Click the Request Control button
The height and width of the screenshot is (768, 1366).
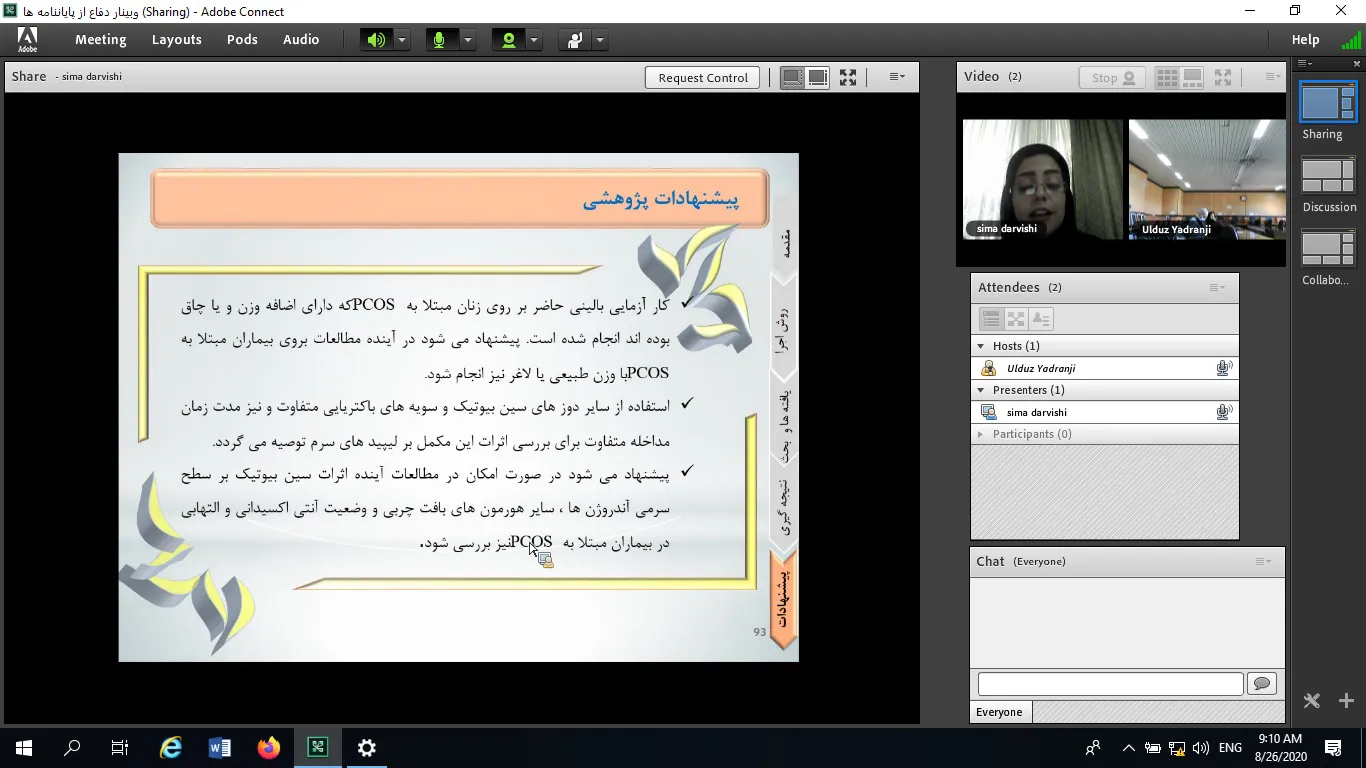703,78
